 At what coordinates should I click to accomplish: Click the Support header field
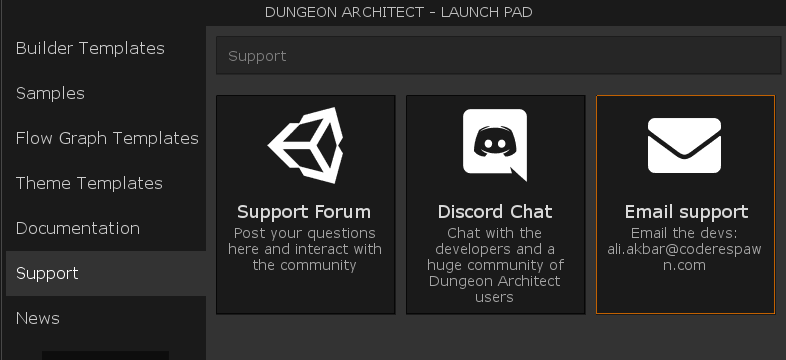coord(499,56)
